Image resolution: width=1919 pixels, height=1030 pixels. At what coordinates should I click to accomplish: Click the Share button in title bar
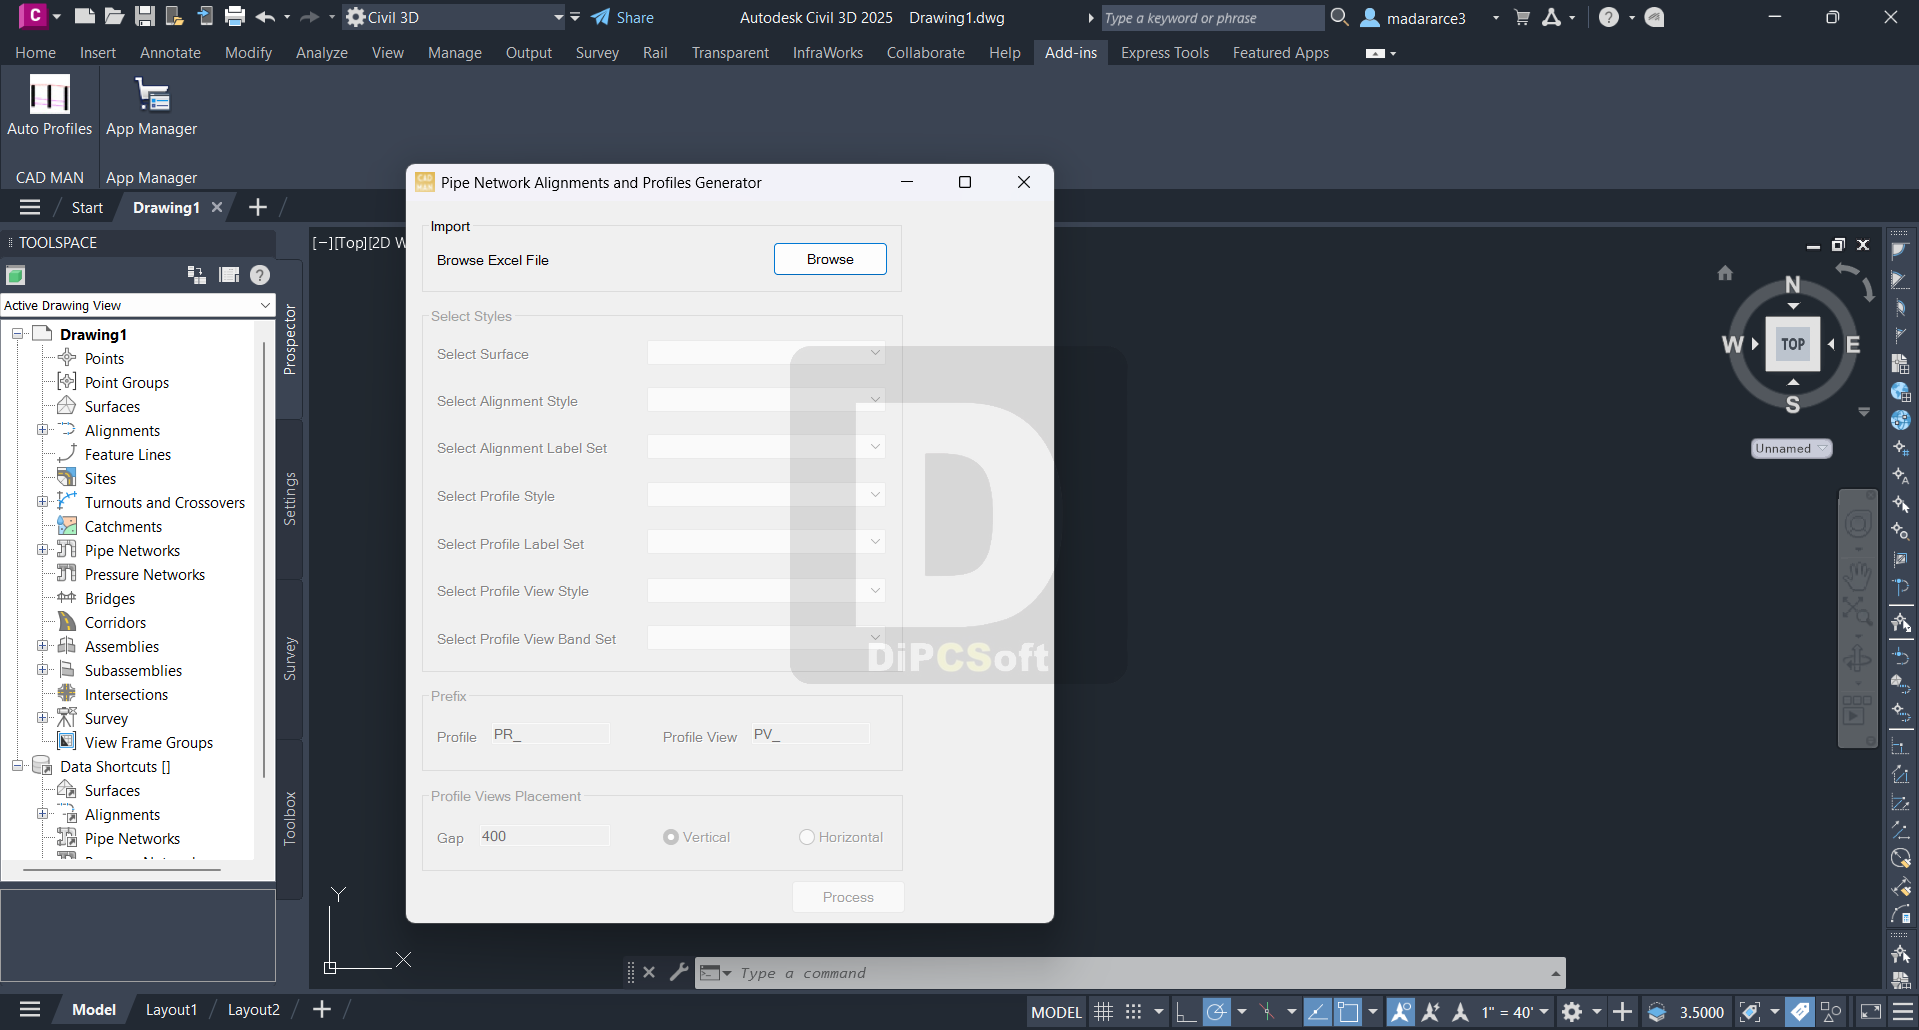pos(622,17)
